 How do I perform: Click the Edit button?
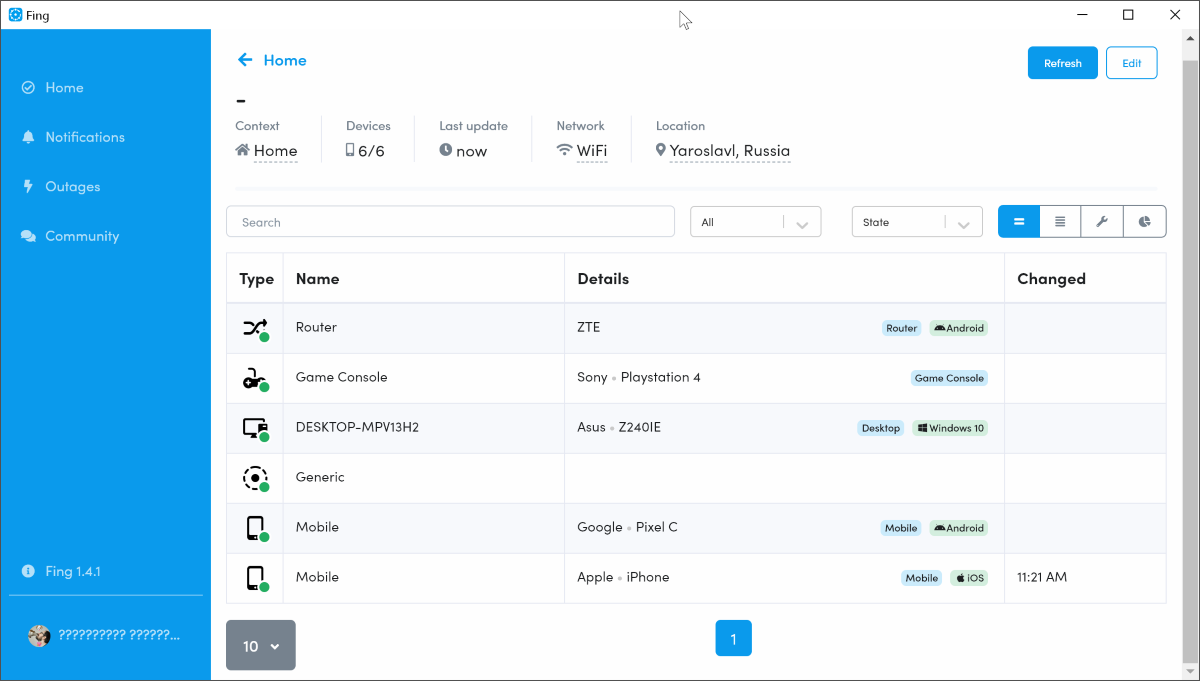pos(1132,63)
